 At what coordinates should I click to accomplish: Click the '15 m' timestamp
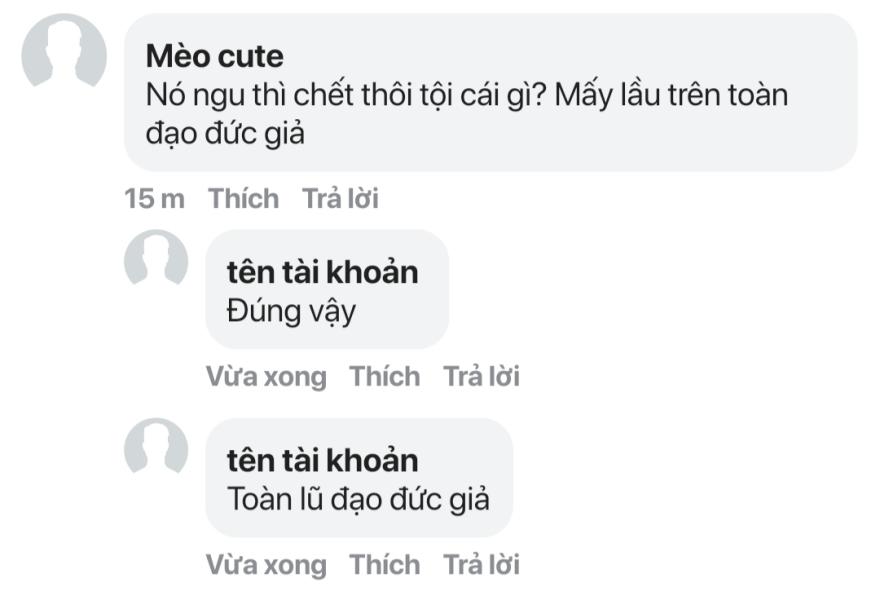154,198
